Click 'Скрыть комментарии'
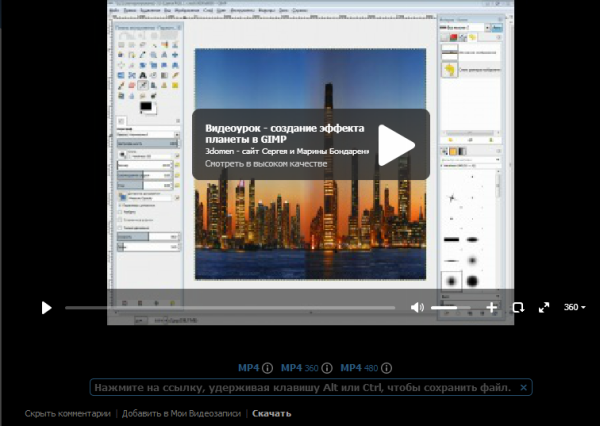This screenshot has height=426, width=600. 67,414
